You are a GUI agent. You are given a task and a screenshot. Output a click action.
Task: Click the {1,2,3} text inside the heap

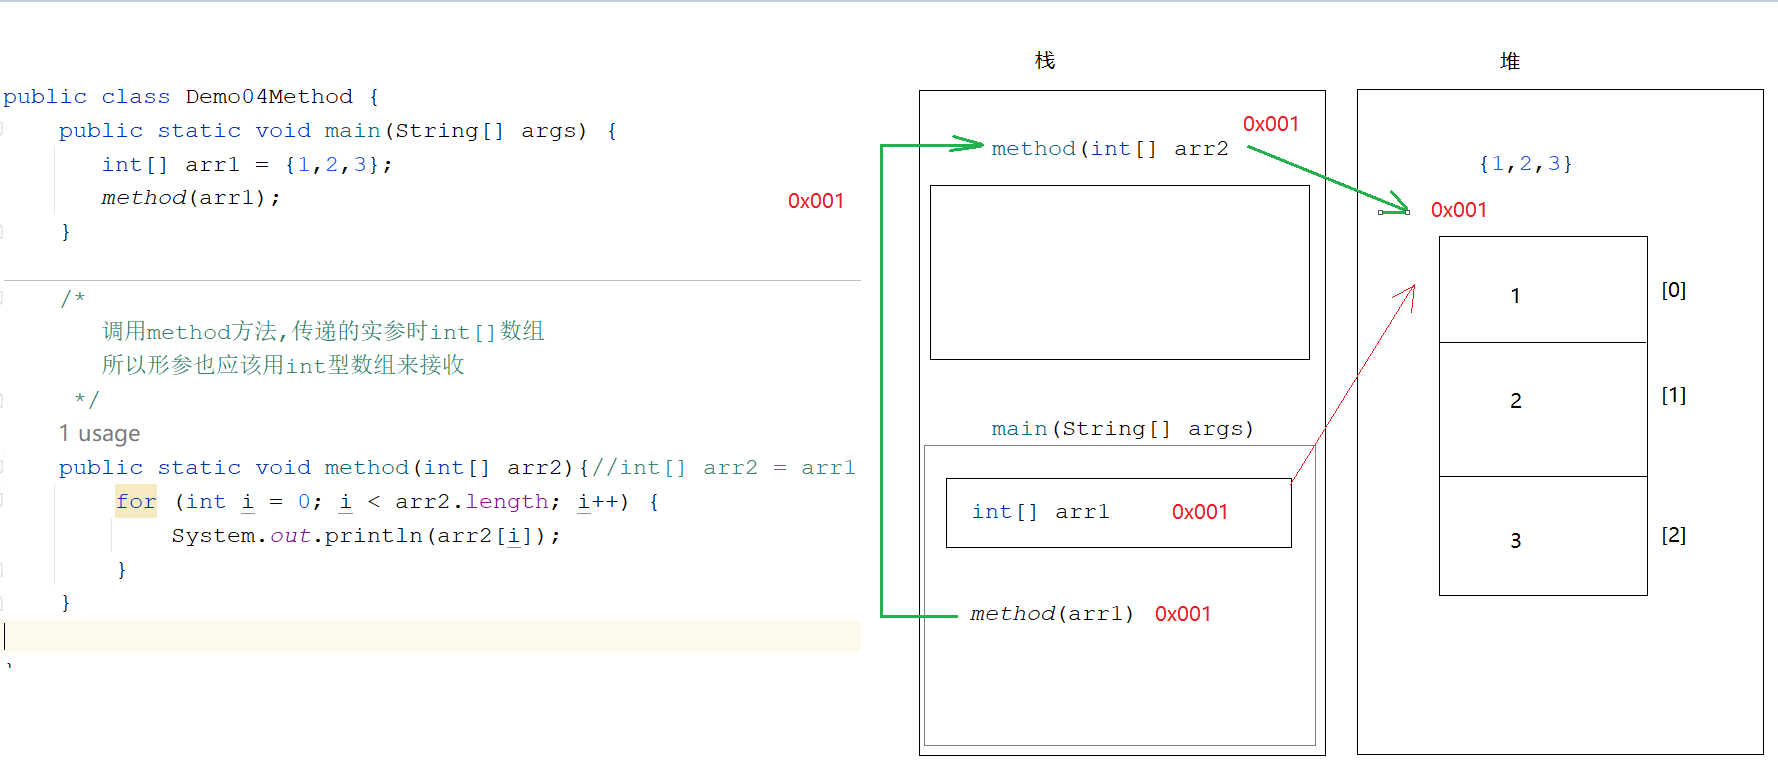coord(1525,164)
